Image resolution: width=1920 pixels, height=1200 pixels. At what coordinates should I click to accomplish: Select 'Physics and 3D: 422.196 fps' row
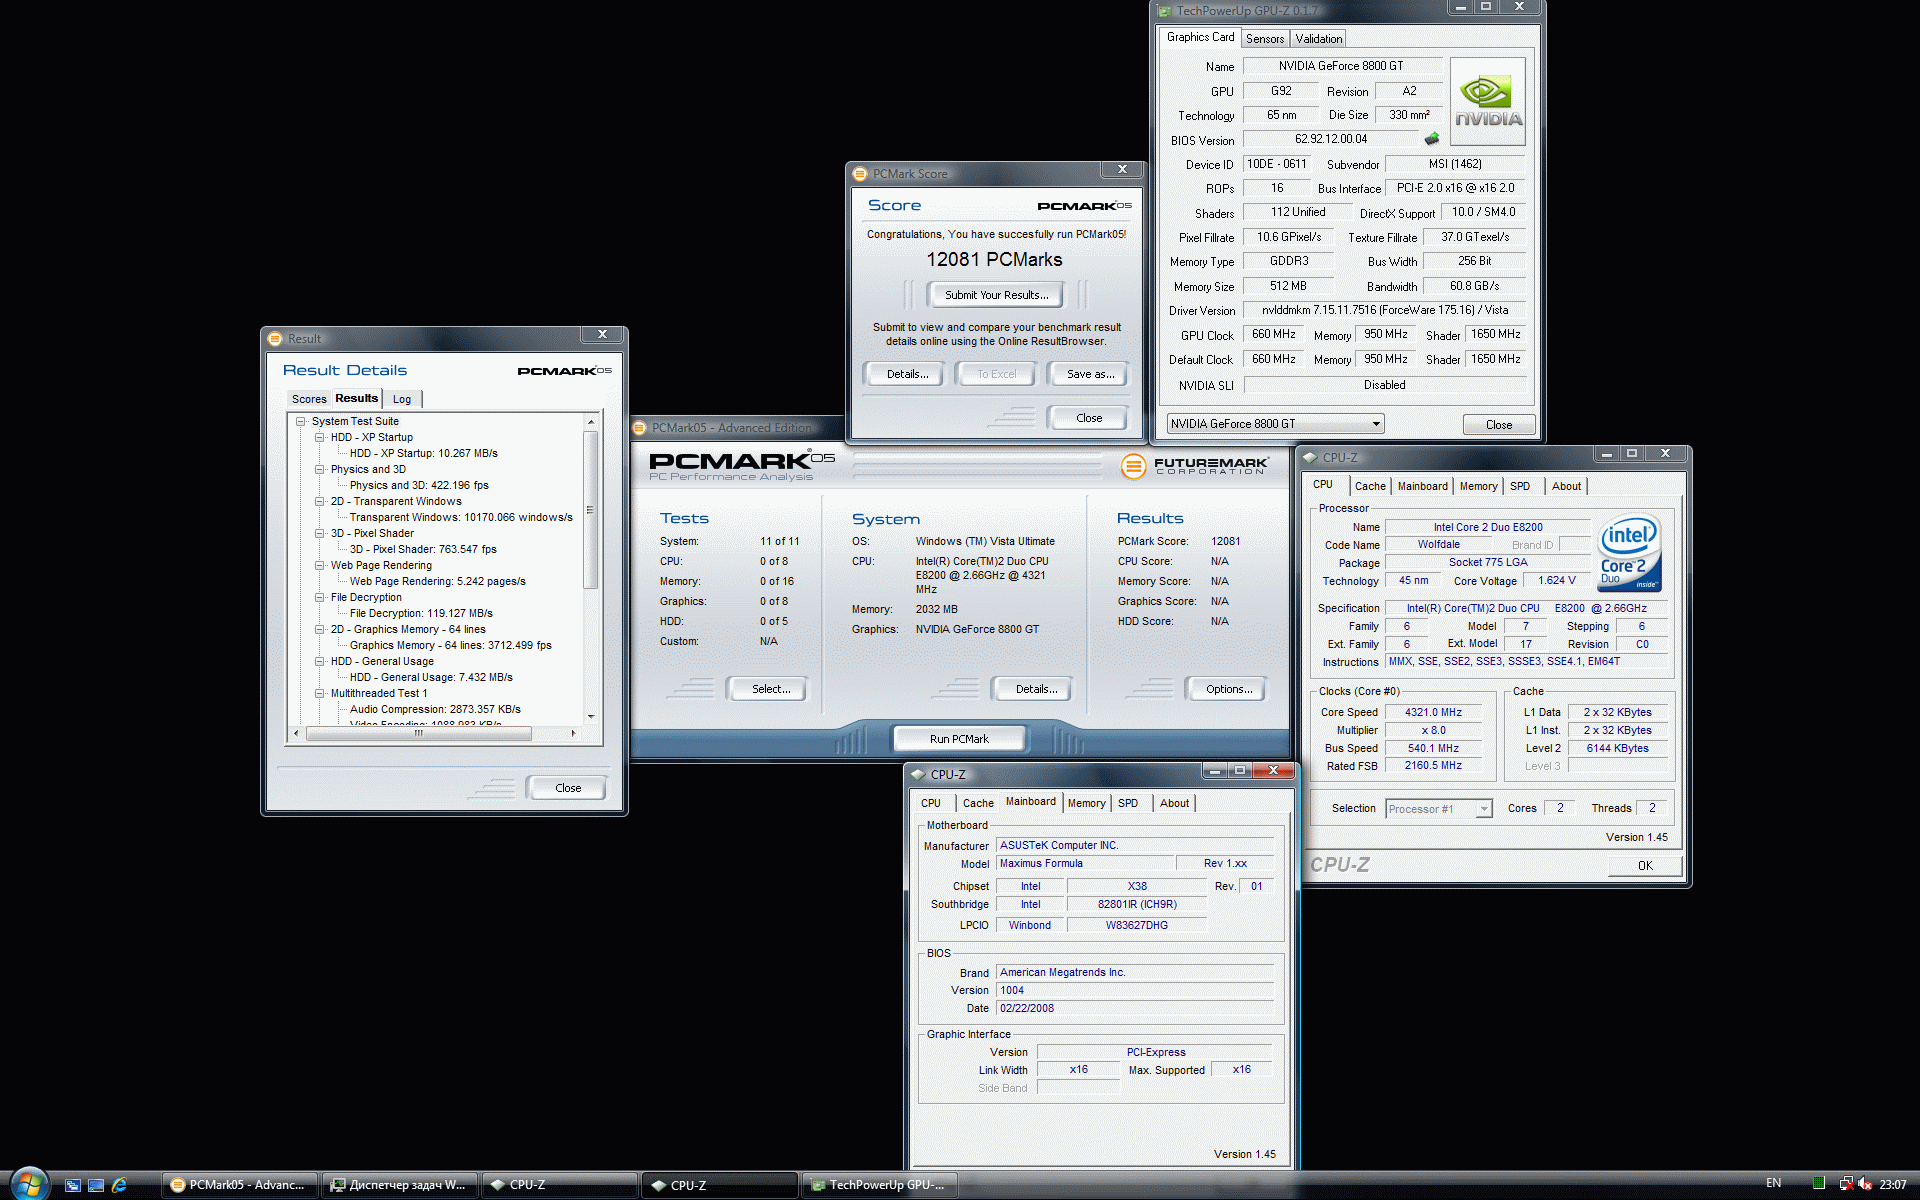point(418,486)
